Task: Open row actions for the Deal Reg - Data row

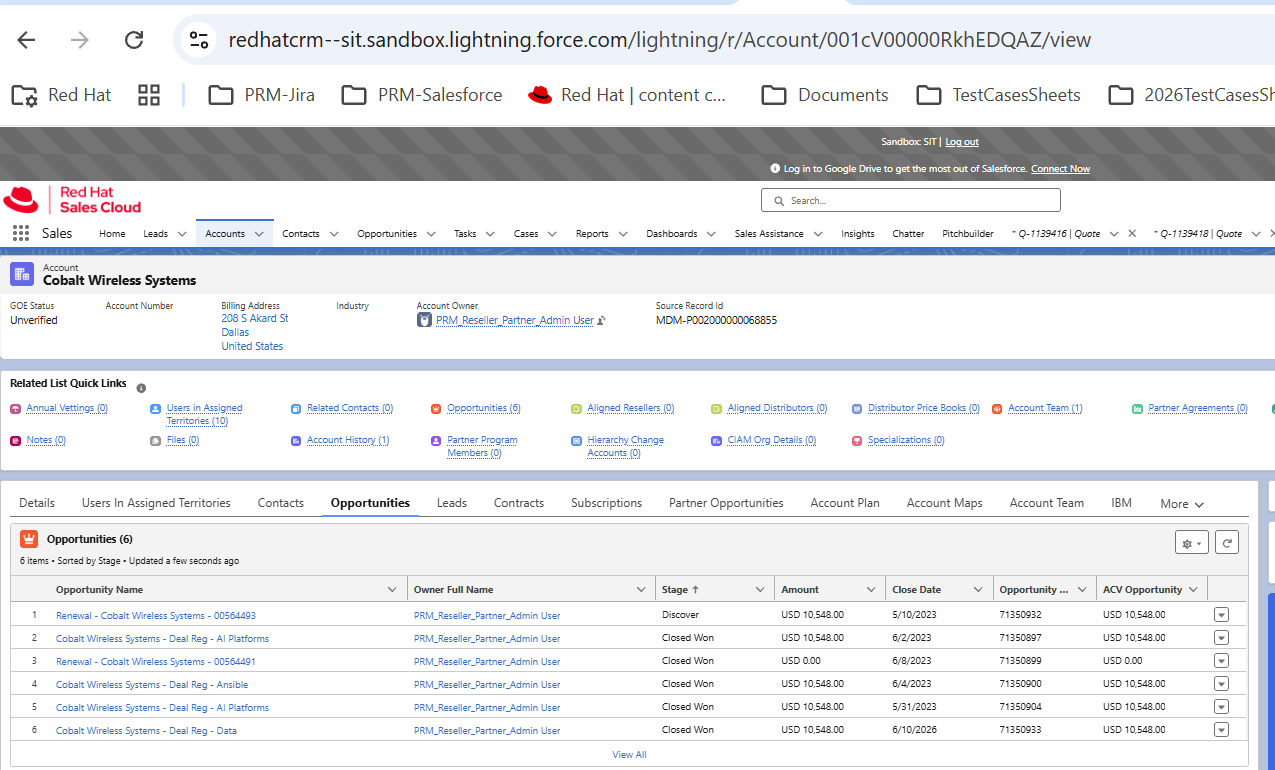Action: pos(1221,730)
